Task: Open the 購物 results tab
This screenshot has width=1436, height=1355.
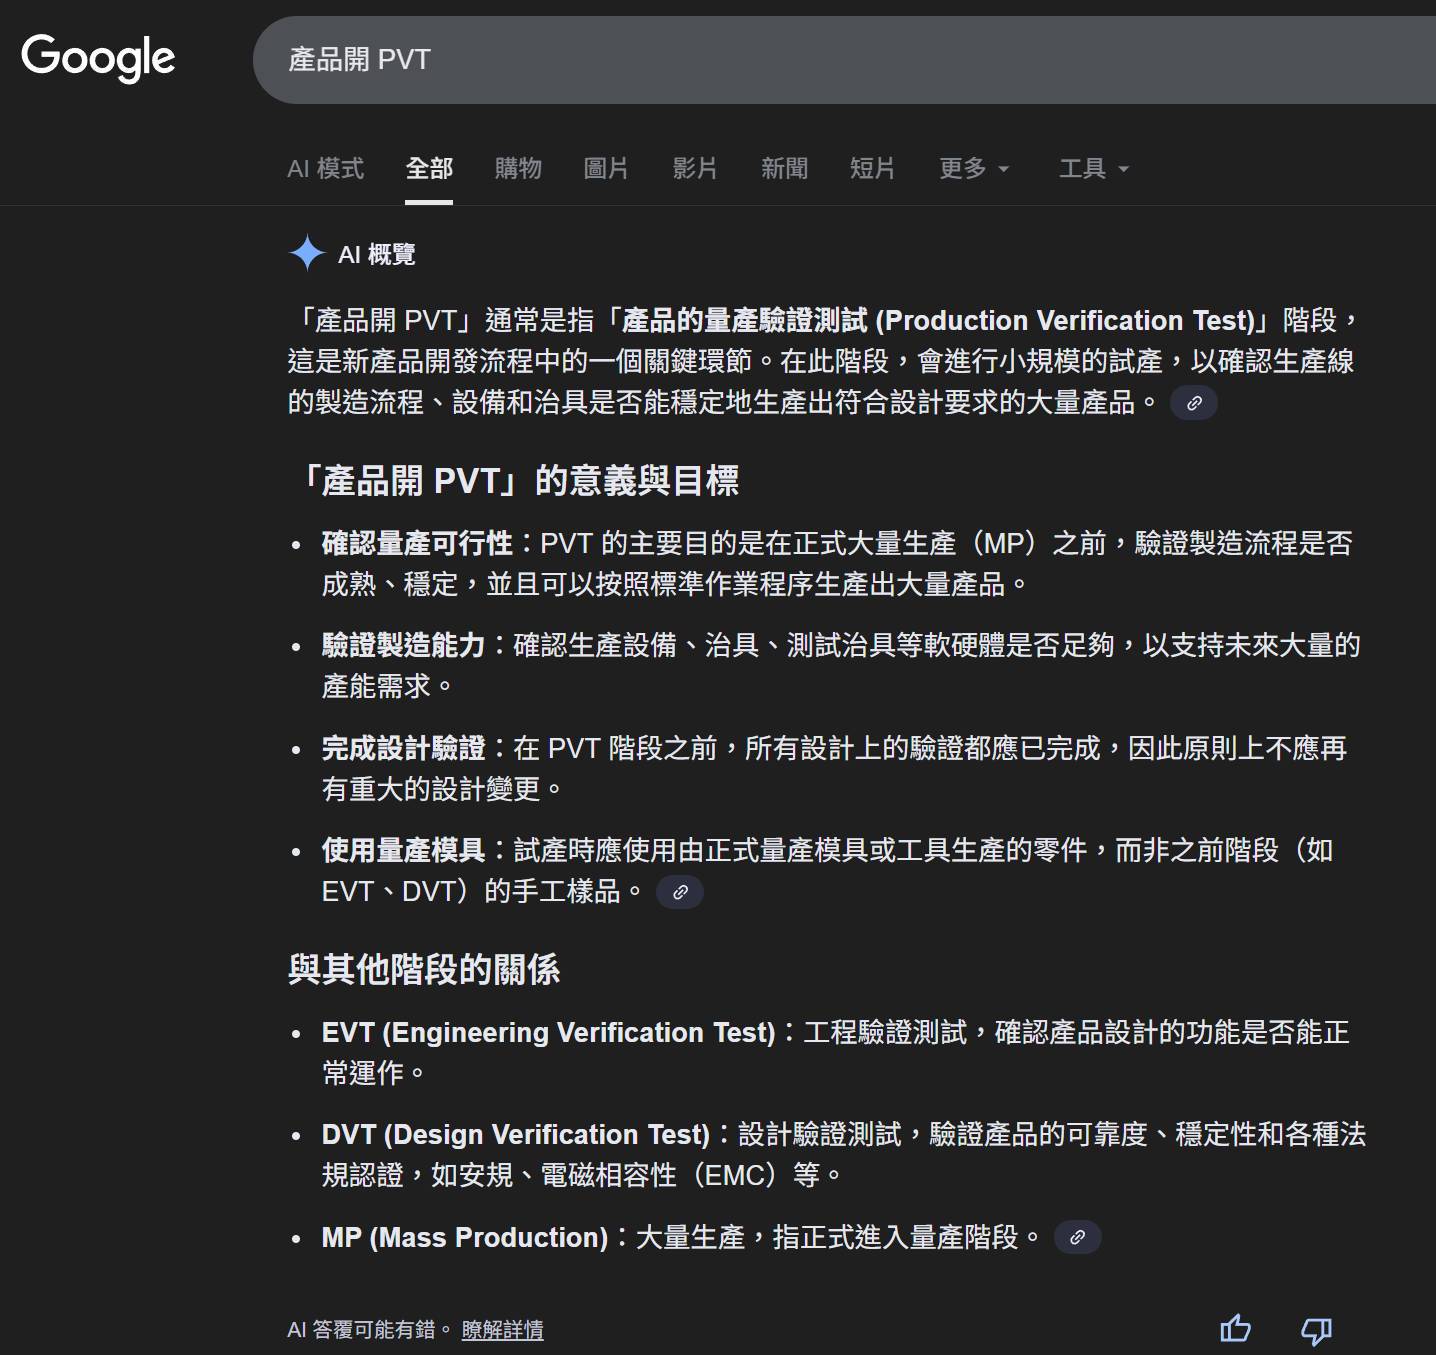Action: click(x=517, y=168)
